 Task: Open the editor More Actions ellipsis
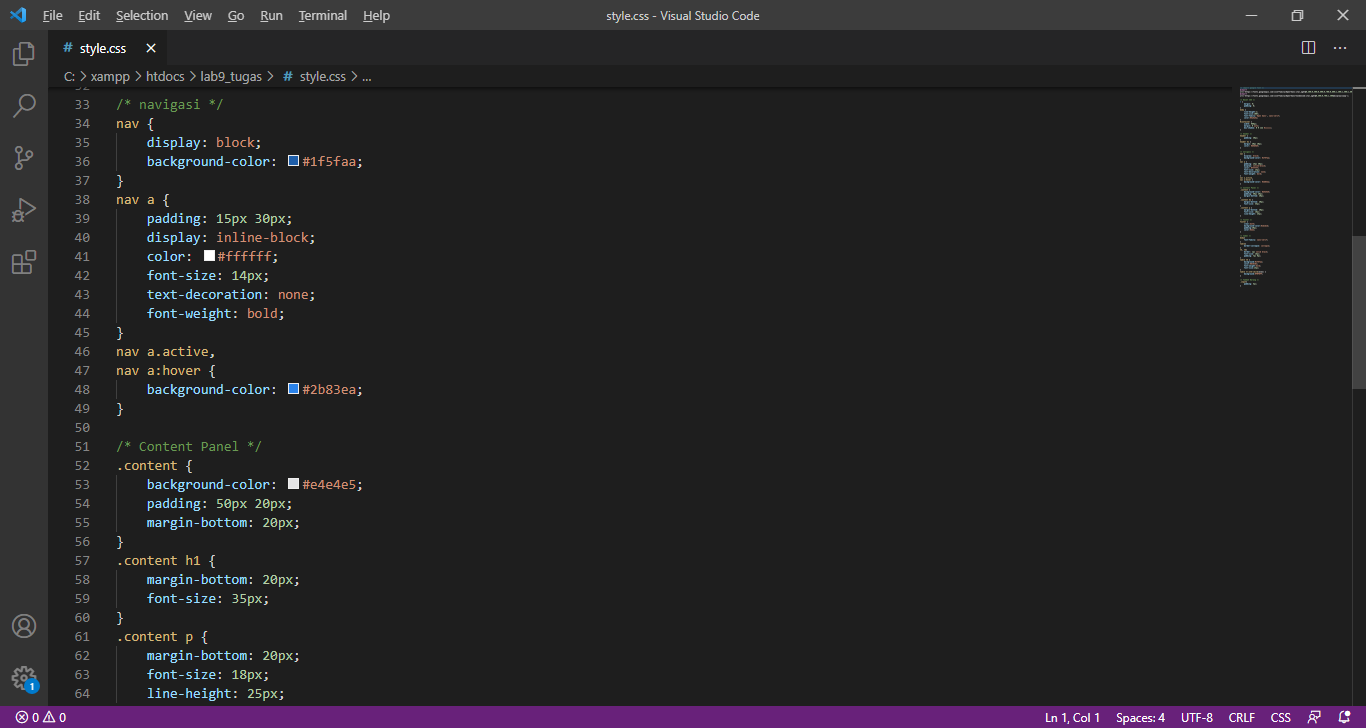(x=1340, y=48)
